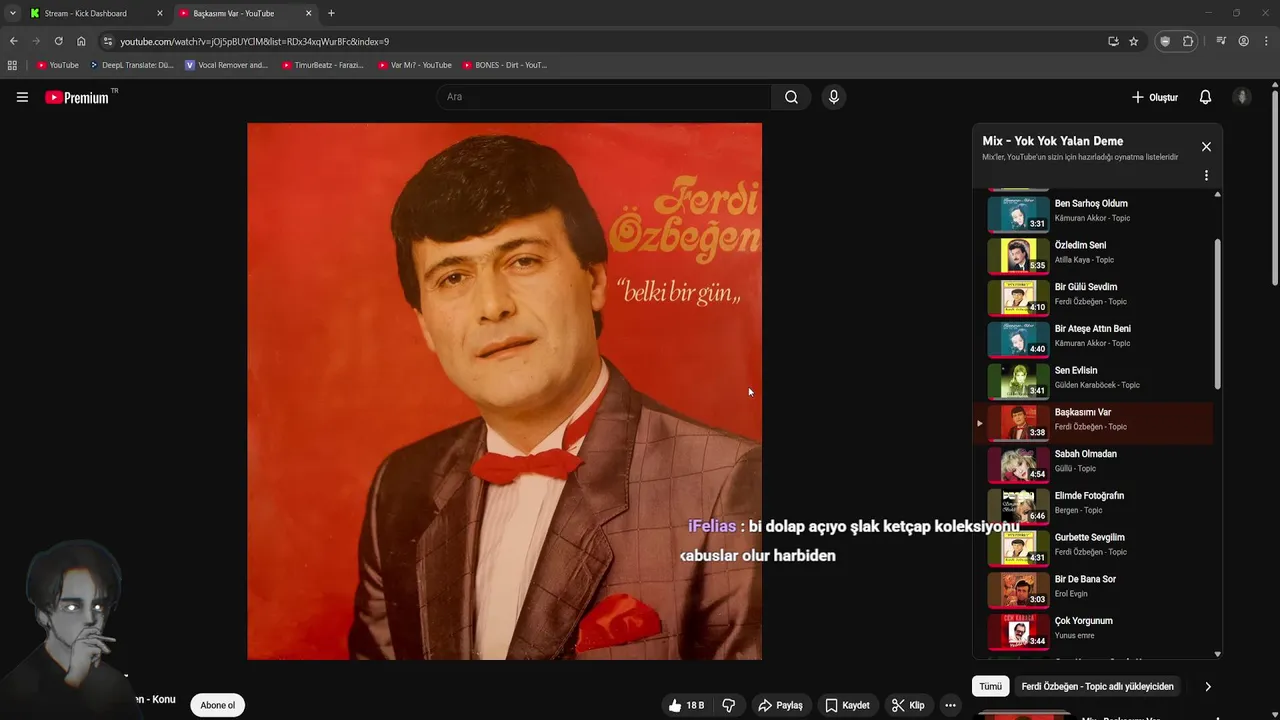Go back in browser history
This screenshot has width=1280, height=720.
tap(13, 41)
